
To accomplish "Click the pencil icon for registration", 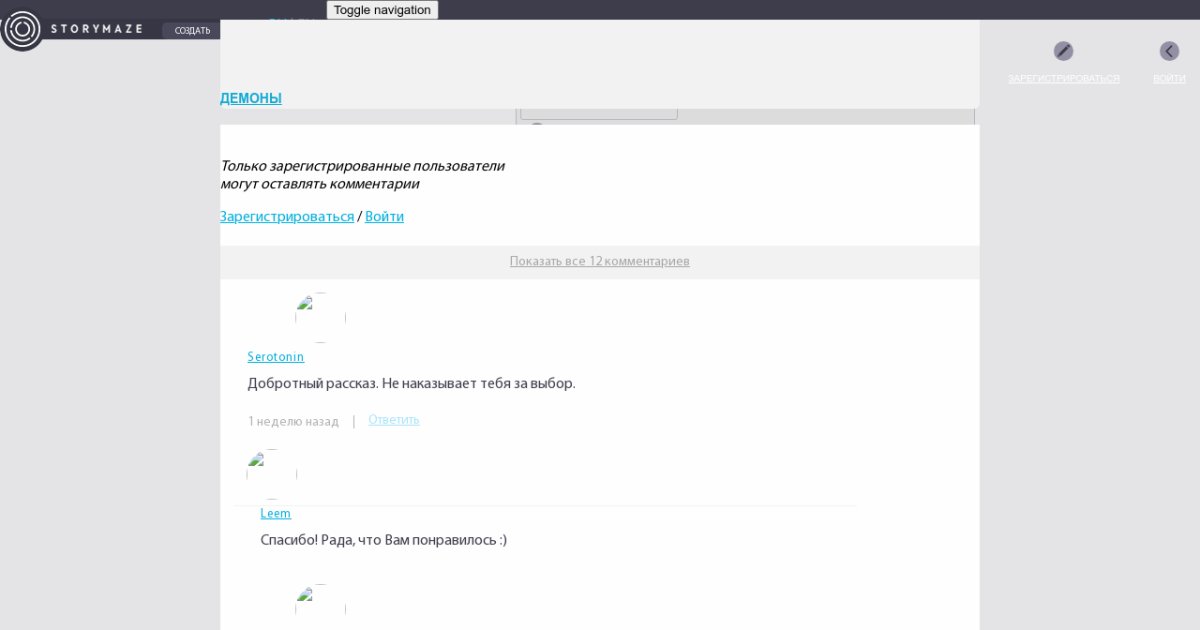I will [1063, 51].
